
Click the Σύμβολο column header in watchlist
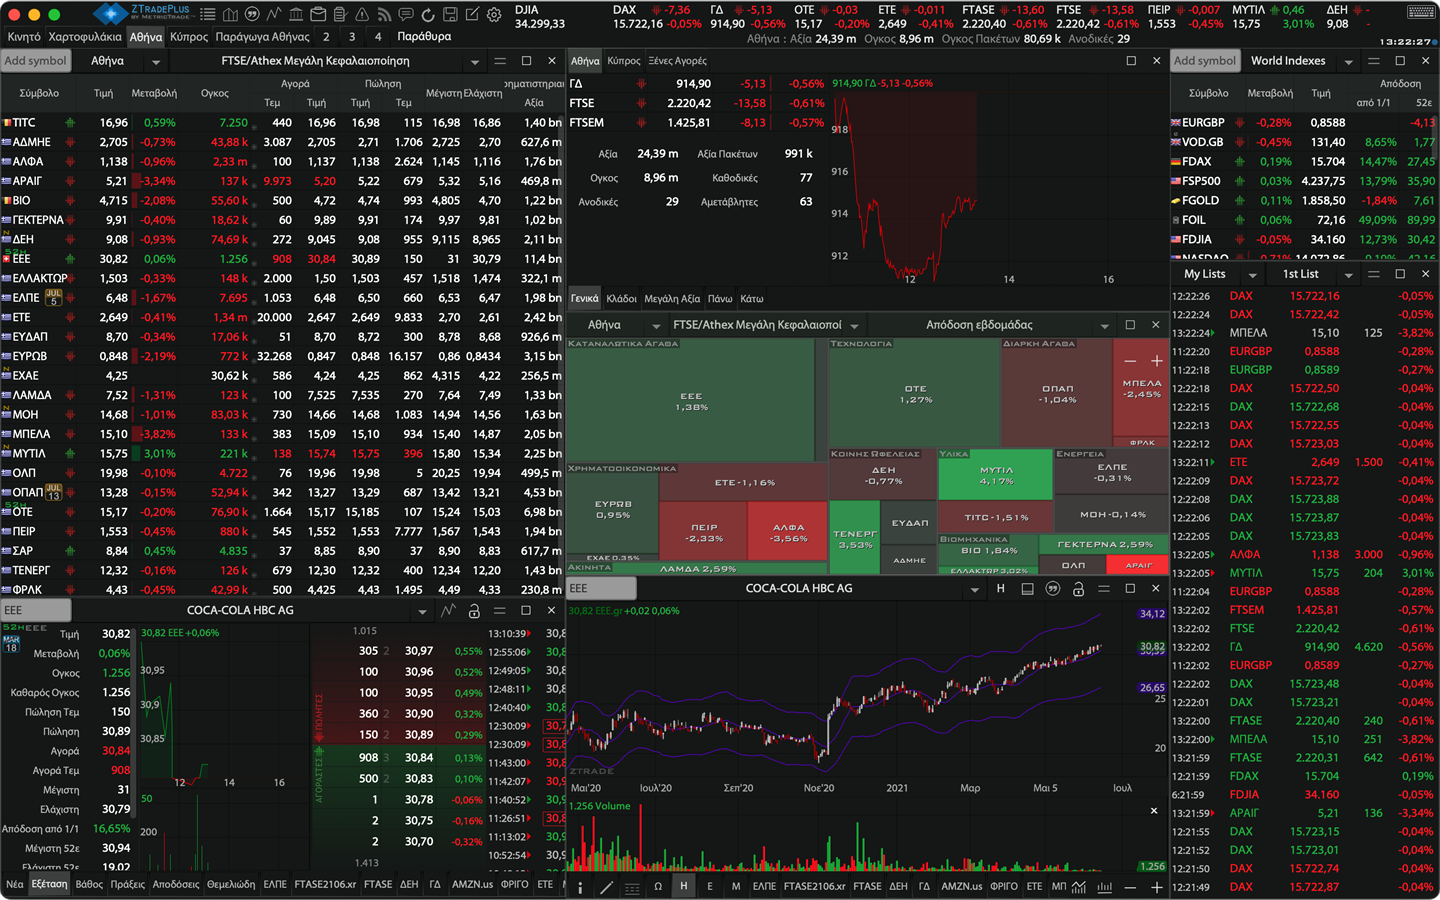[x=39, y=93]
